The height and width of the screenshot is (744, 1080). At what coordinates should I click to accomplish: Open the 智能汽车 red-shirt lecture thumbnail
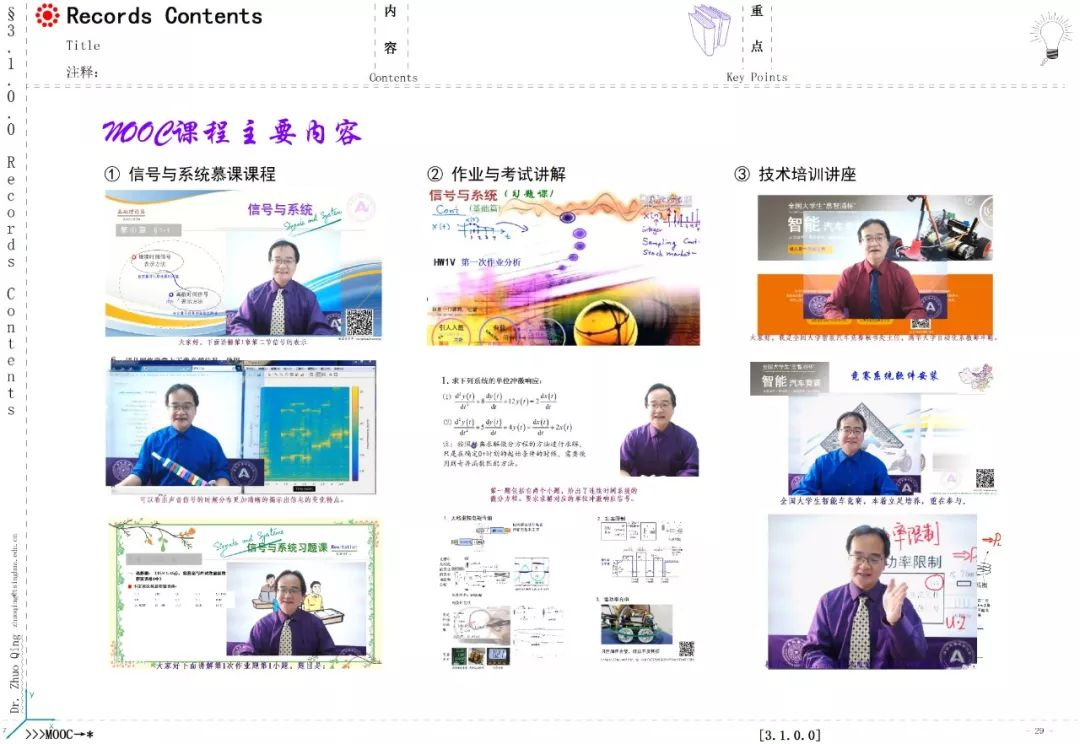click(875, 265)
